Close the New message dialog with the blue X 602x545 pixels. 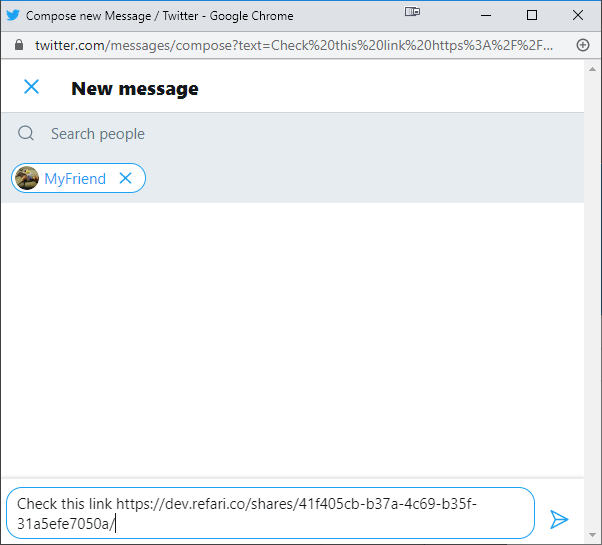tap(31, 87)
